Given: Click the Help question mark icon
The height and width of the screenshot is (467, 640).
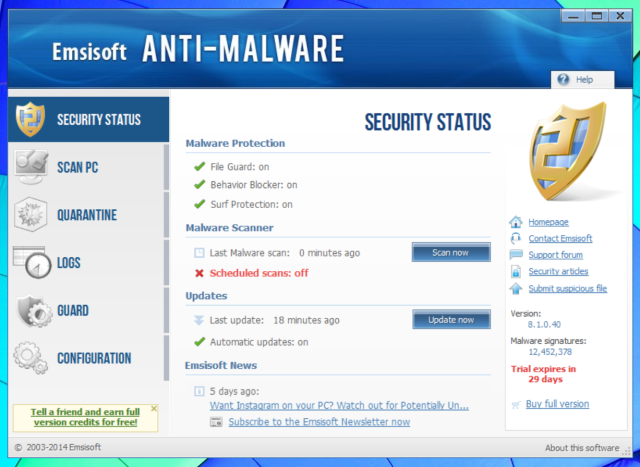Looking at the screenshot, I should (564, 79).
